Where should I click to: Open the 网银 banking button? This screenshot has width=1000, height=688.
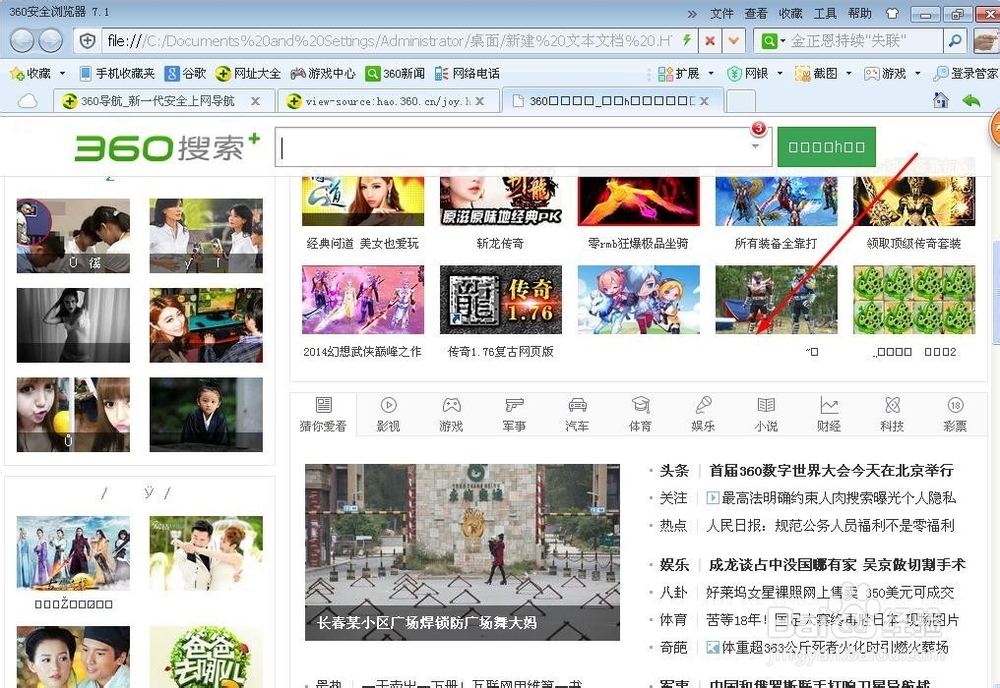pos(748,74)
